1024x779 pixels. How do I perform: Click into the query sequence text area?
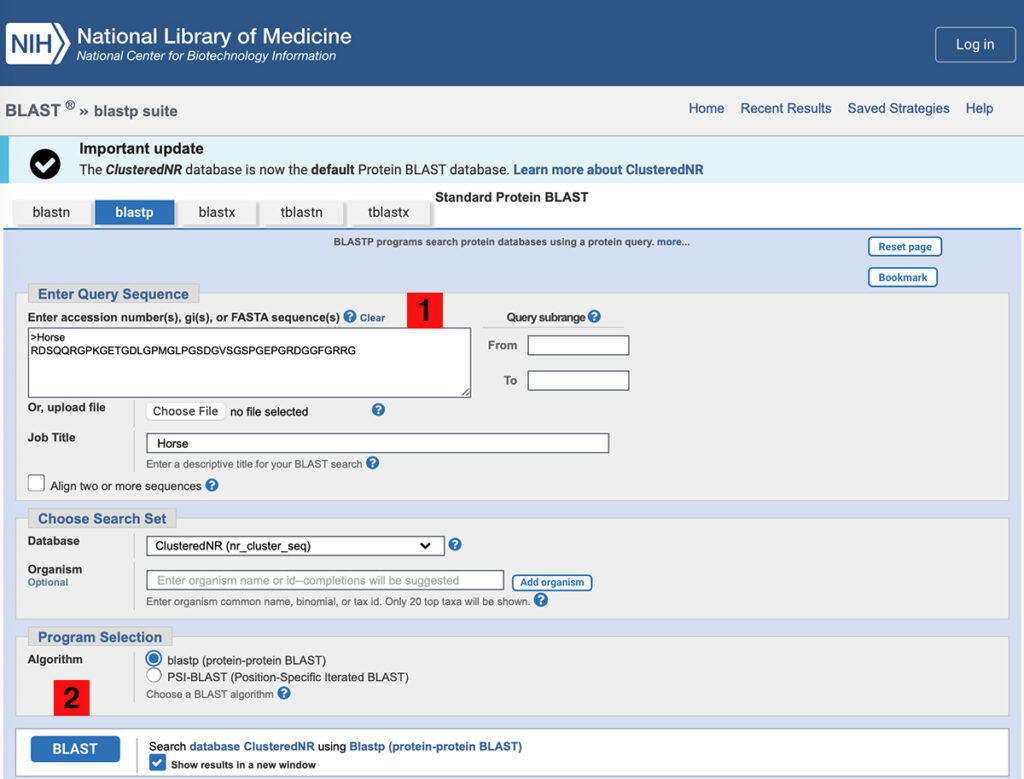(249, 362)
